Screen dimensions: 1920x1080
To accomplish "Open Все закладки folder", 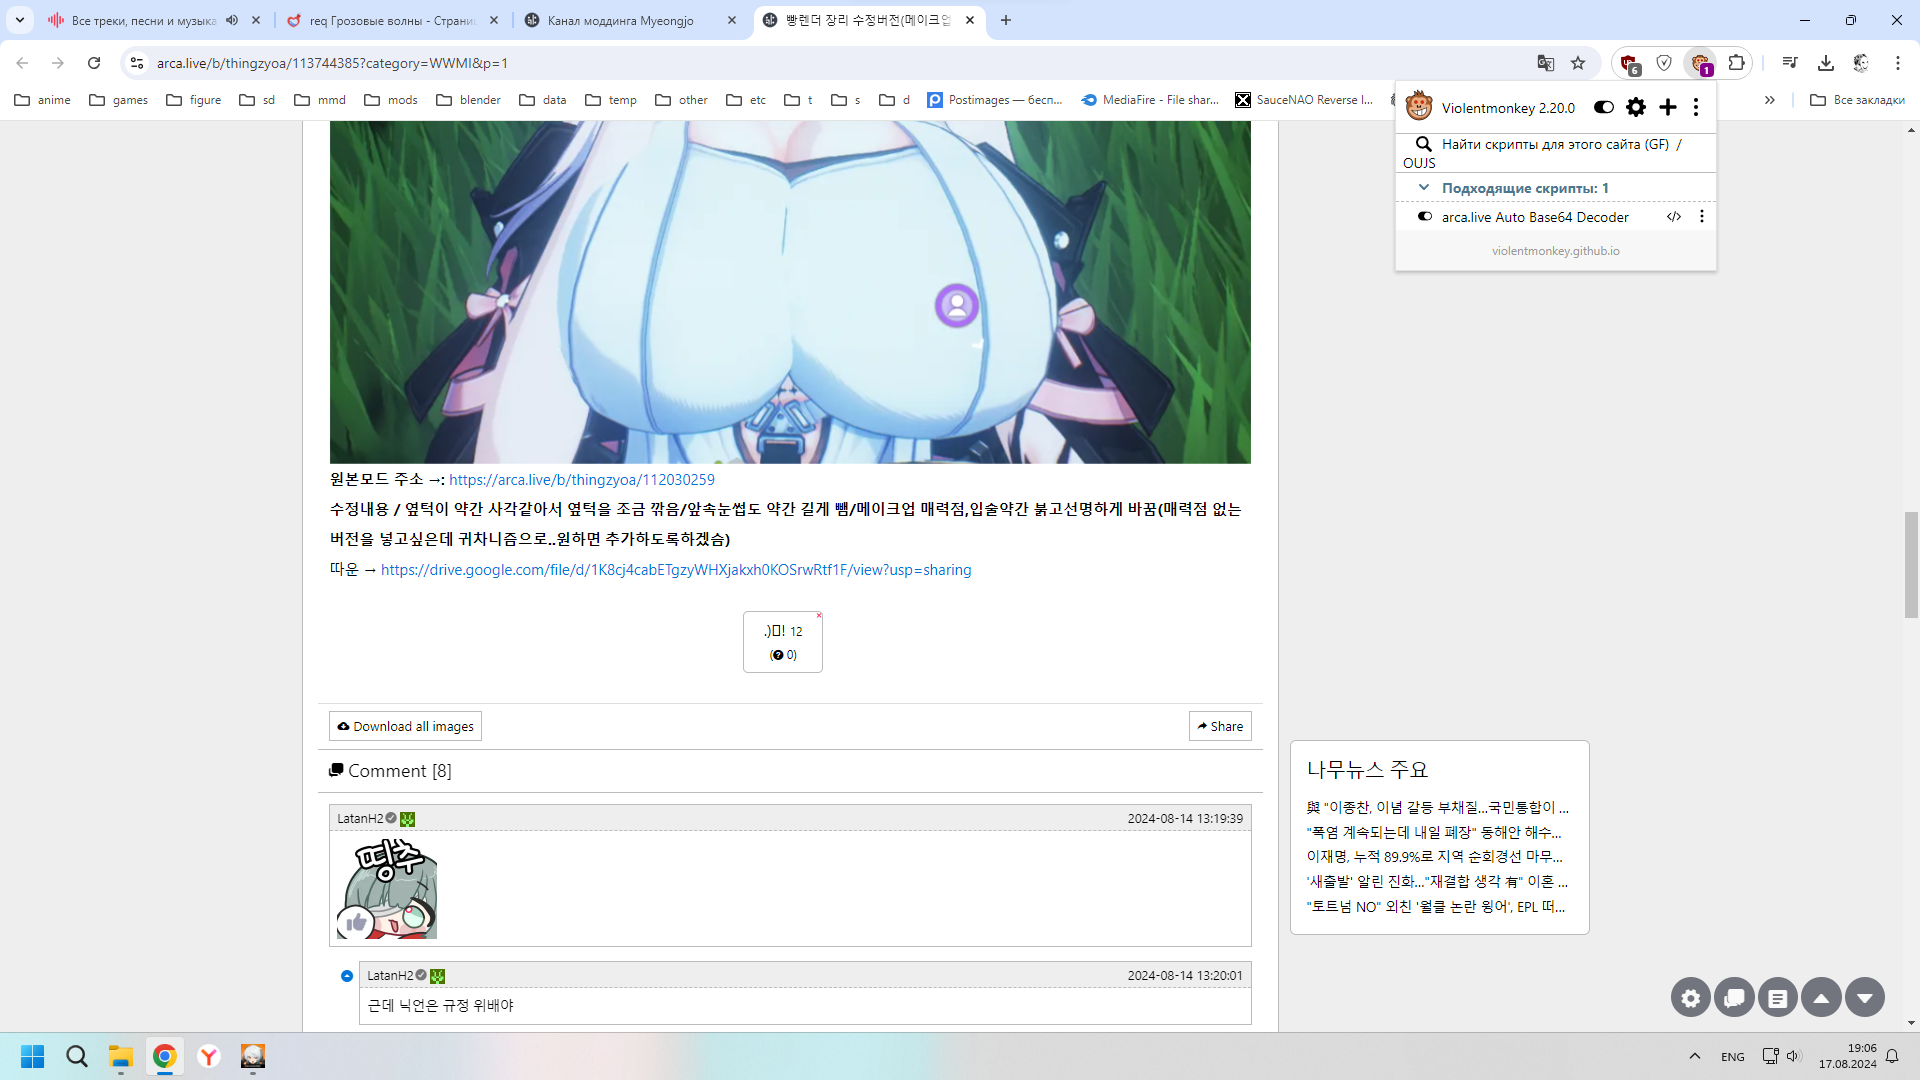I will coord(1857,100).
